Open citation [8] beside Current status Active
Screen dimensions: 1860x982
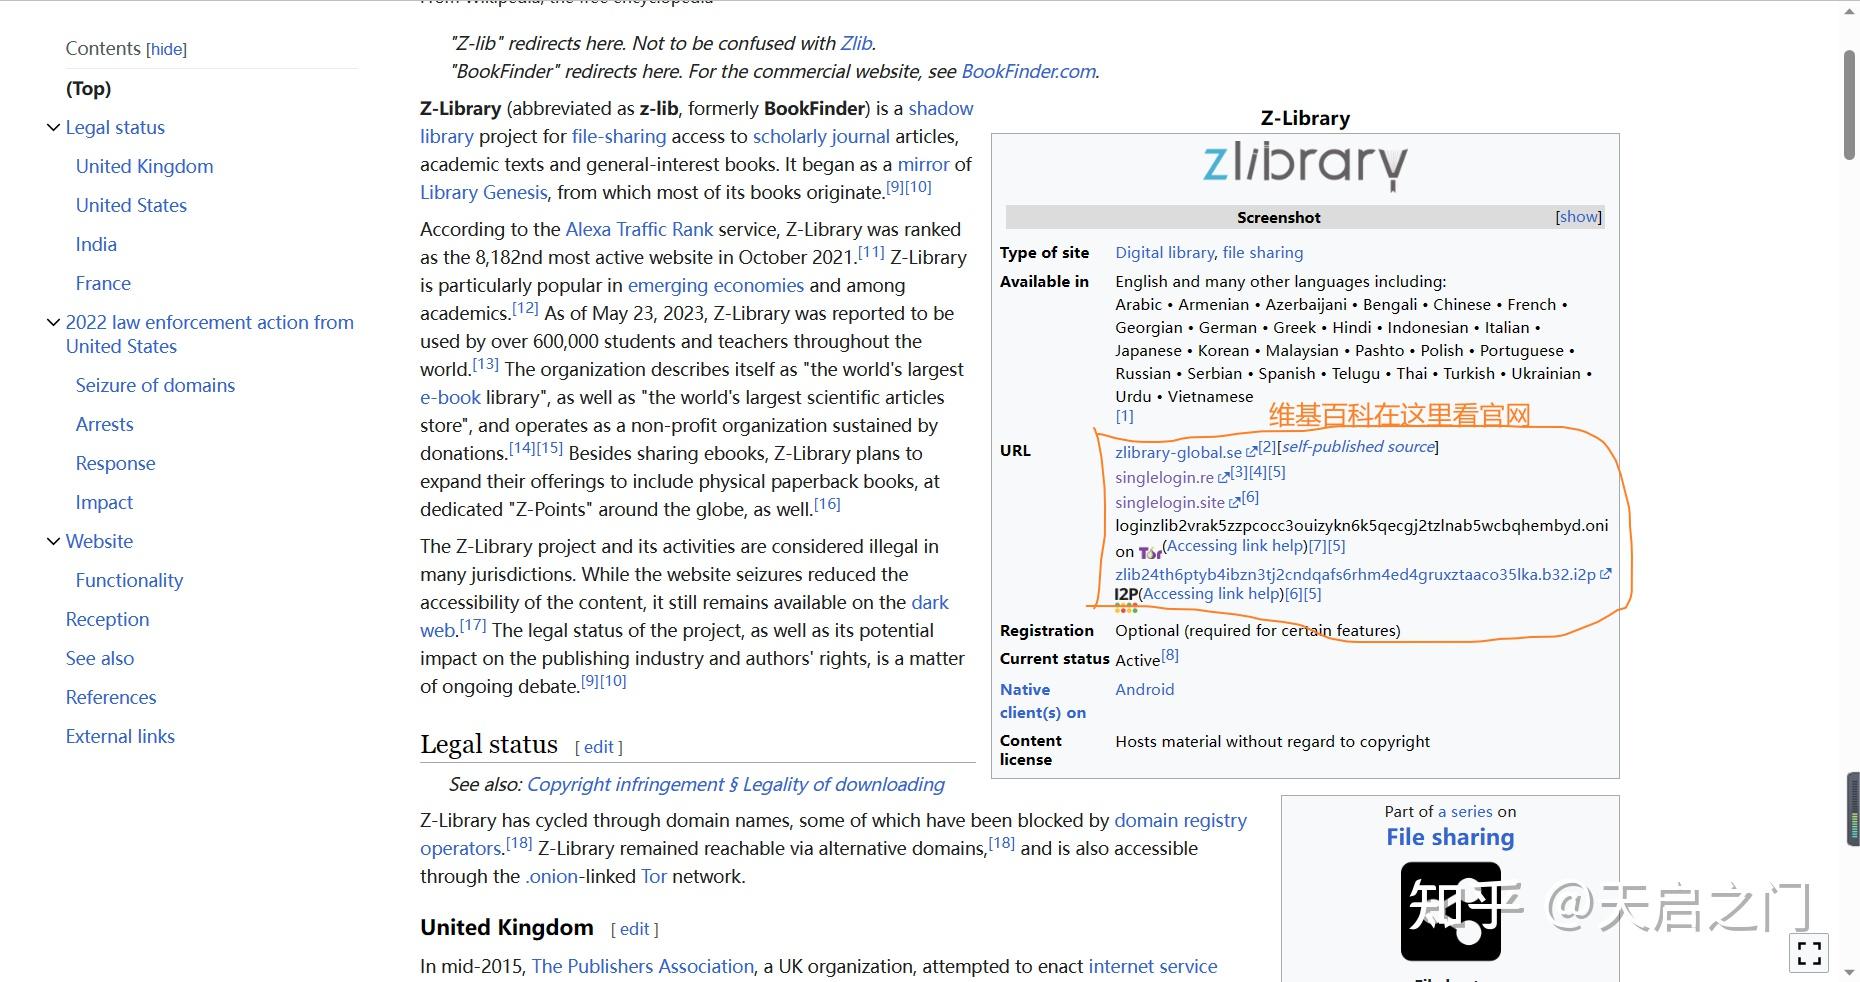pyautogui.click(x=1170, y=655)
